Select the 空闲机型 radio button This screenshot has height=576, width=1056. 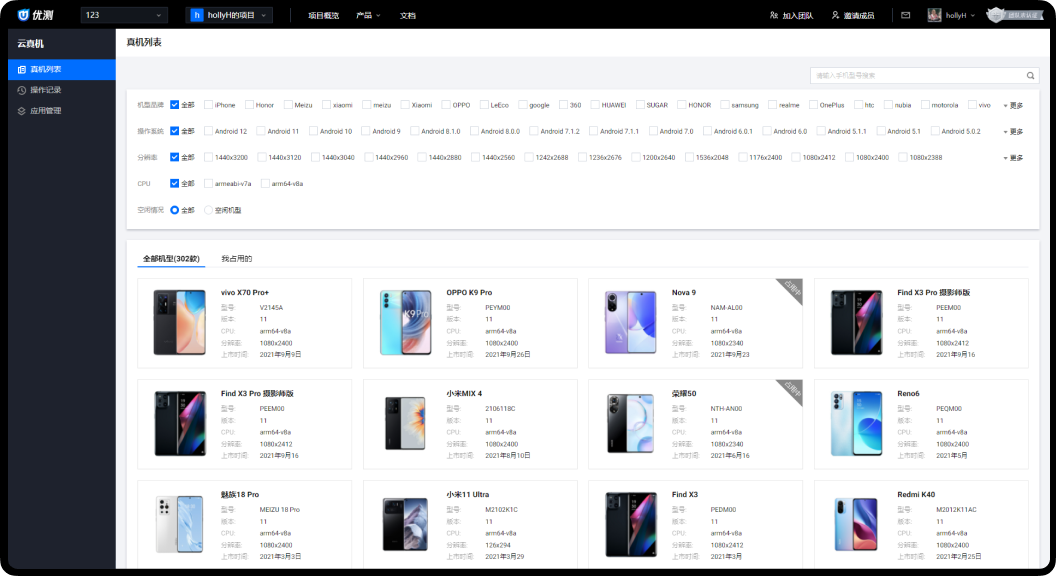coord(208,210)
